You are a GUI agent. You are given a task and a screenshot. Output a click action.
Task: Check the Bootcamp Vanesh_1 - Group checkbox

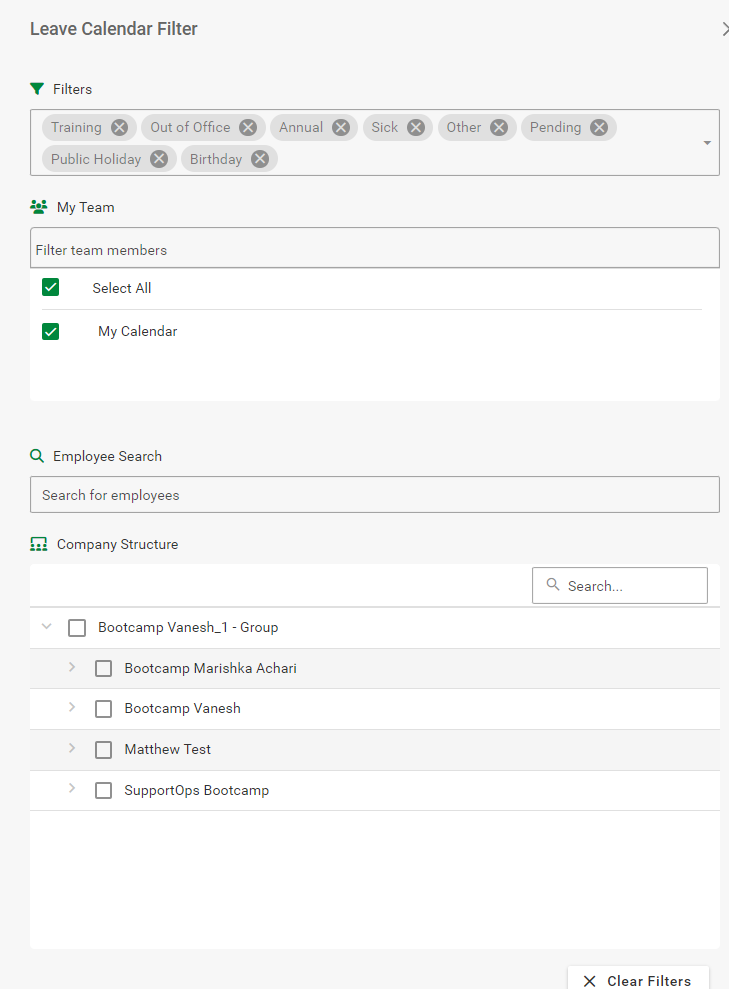point(77,628)
